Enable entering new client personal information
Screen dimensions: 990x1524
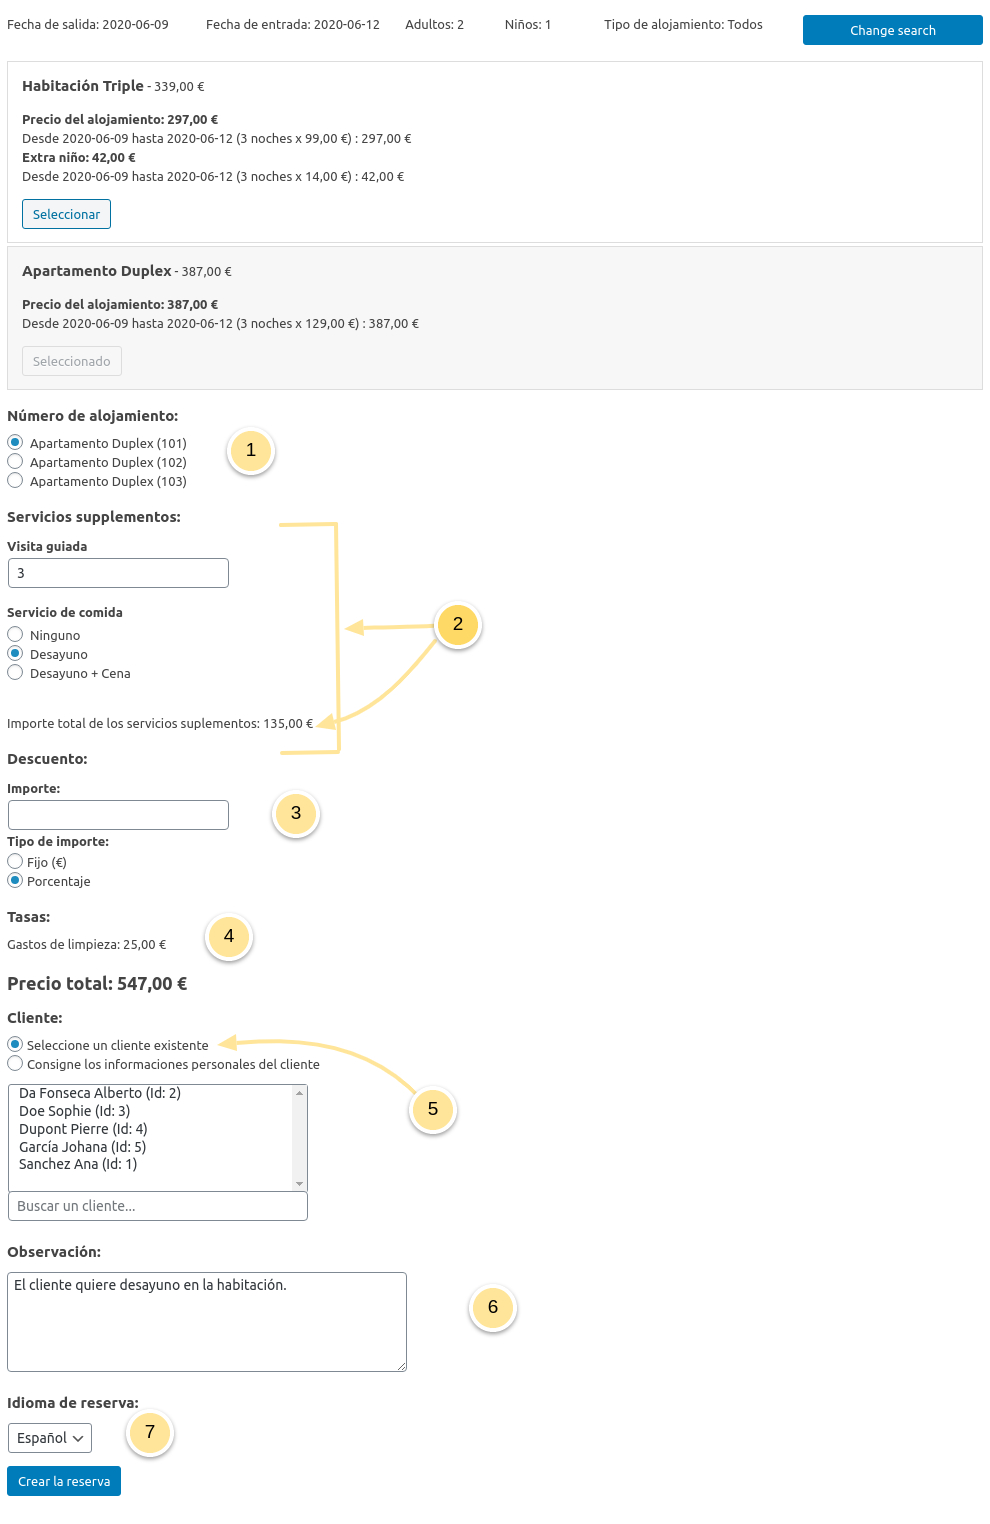(15, 1063)
